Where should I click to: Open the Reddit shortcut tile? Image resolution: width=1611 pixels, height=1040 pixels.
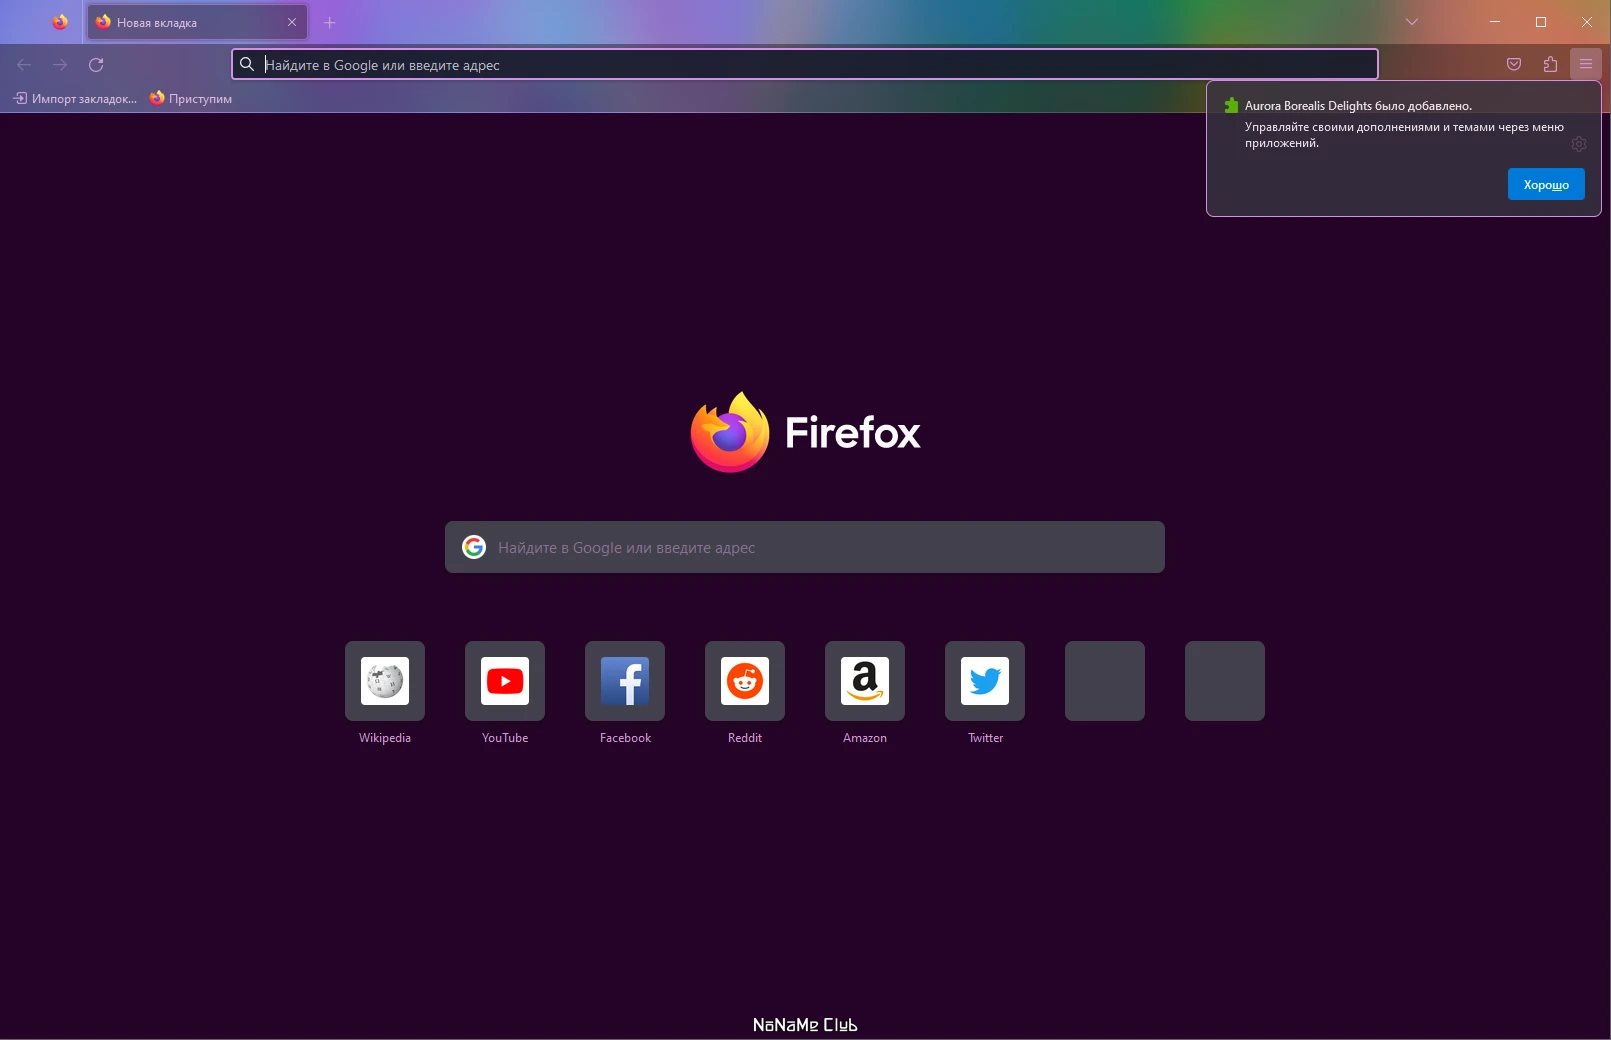pyautogui.click(x=745, y=681)
